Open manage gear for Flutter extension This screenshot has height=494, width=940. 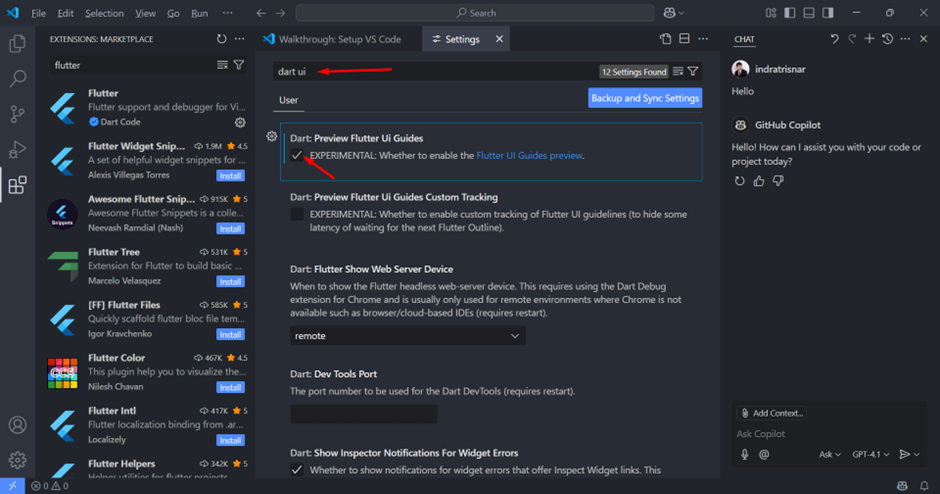pos(240,122)
